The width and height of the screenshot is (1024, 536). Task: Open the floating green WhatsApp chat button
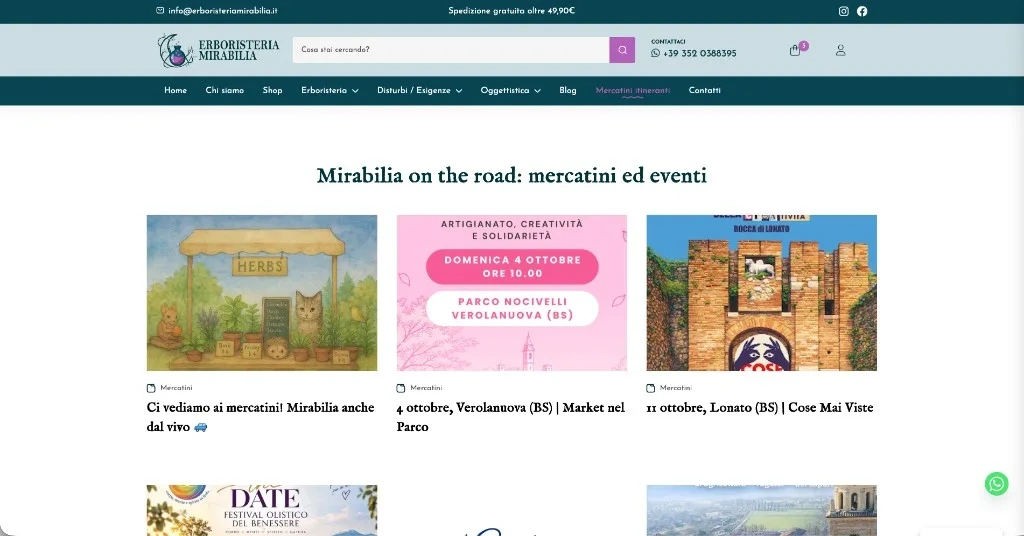point(997,484)
